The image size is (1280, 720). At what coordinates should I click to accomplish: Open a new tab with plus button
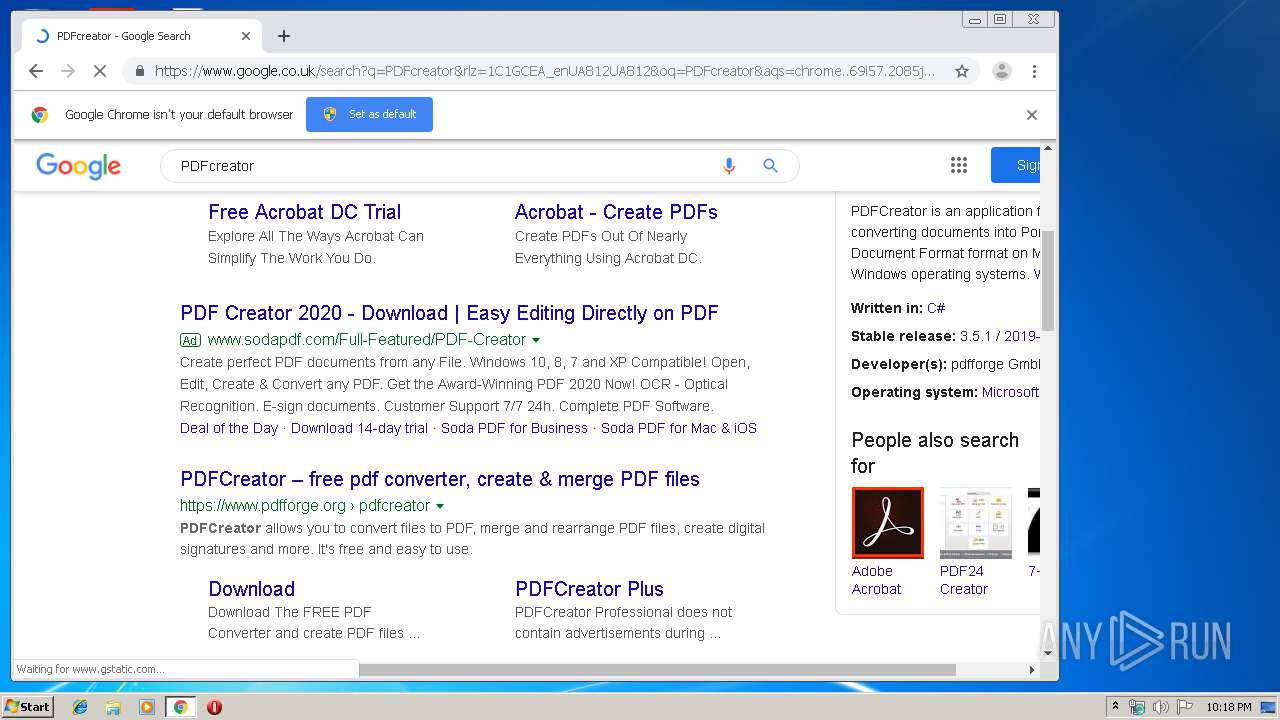tap(284, 36)
